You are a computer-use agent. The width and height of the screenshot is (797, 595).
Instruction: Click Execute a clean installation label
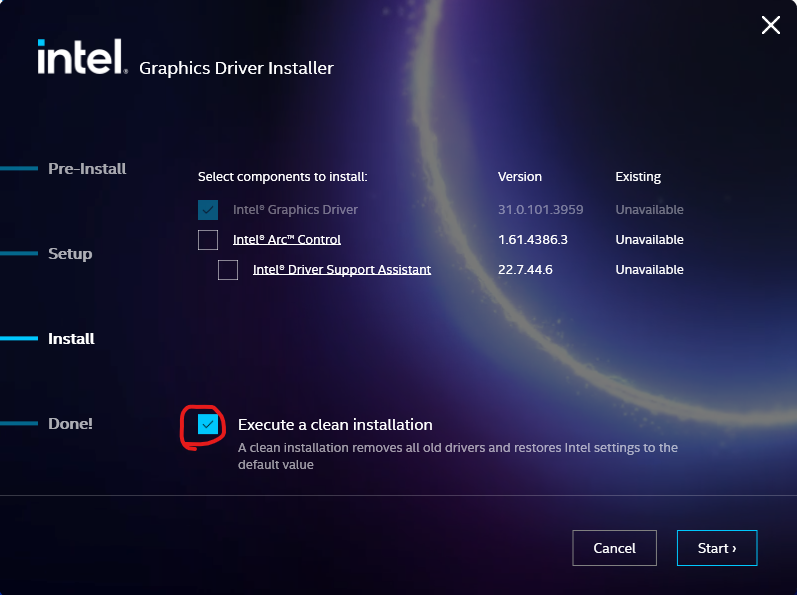point(335,424)
